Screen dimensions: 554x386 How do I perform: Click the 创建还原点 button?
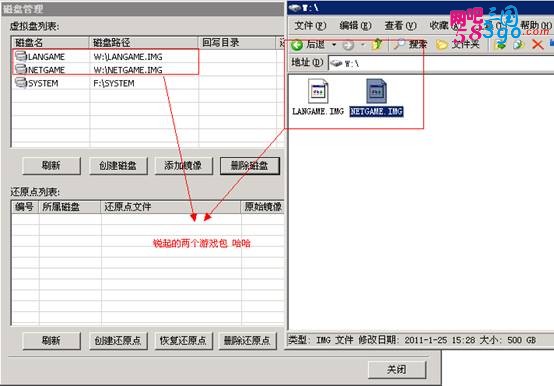point(118,341)
